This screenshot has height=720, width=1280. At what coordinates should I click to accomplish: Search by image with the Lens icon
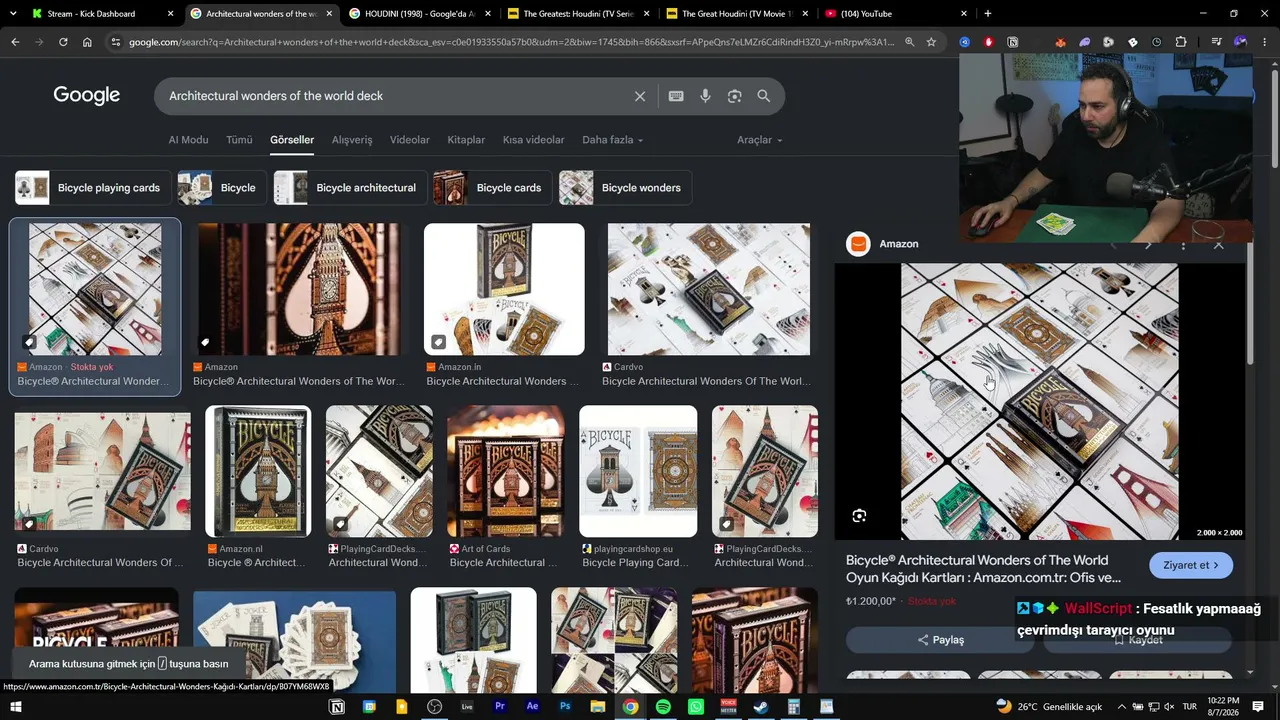pos(734,96)
